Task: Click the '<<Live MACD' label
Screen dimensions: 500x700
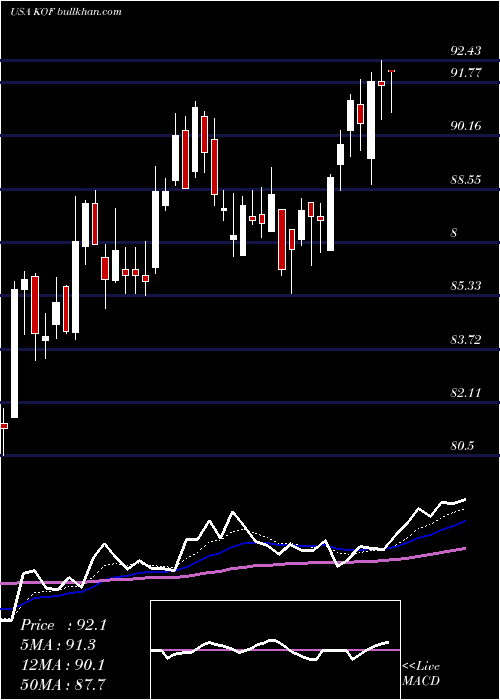Action: click(x=421, y=673)
